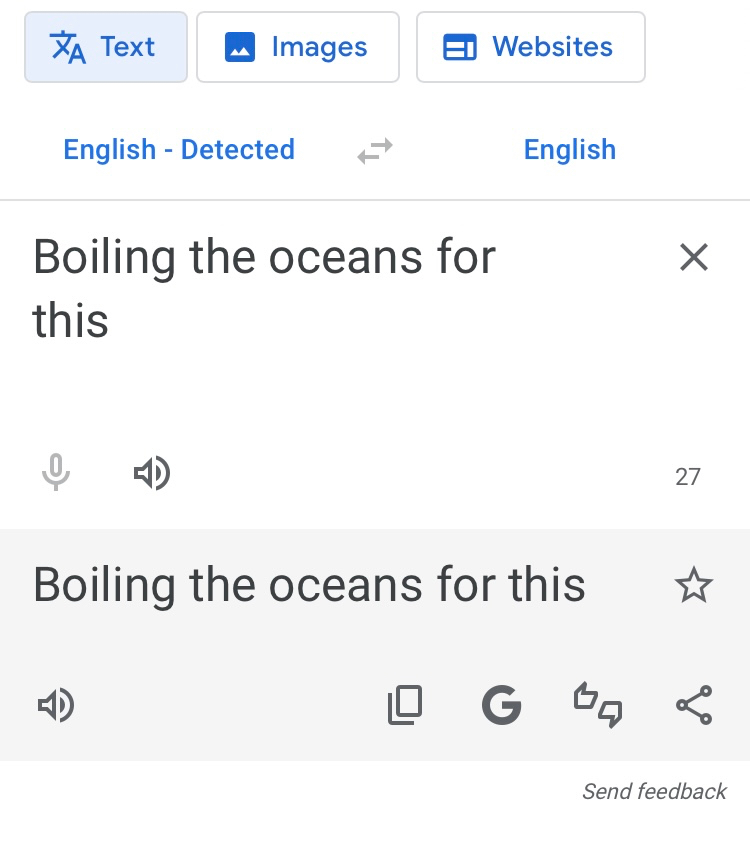The width and height of the screenshot is (750, 844).
Task: Switch to the Text tab
Action: 106,47
